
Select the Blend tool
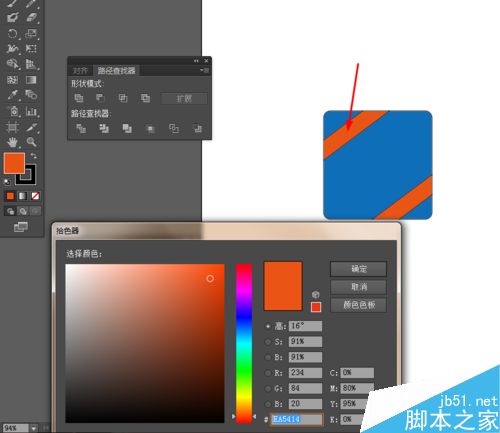click(x=31, y=95)
